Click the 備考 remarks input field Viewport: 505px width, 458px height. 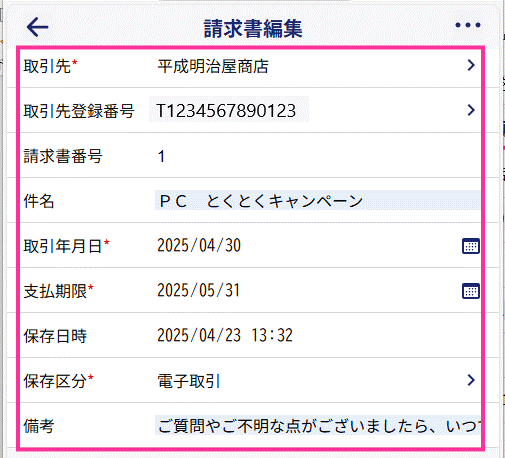317,426
